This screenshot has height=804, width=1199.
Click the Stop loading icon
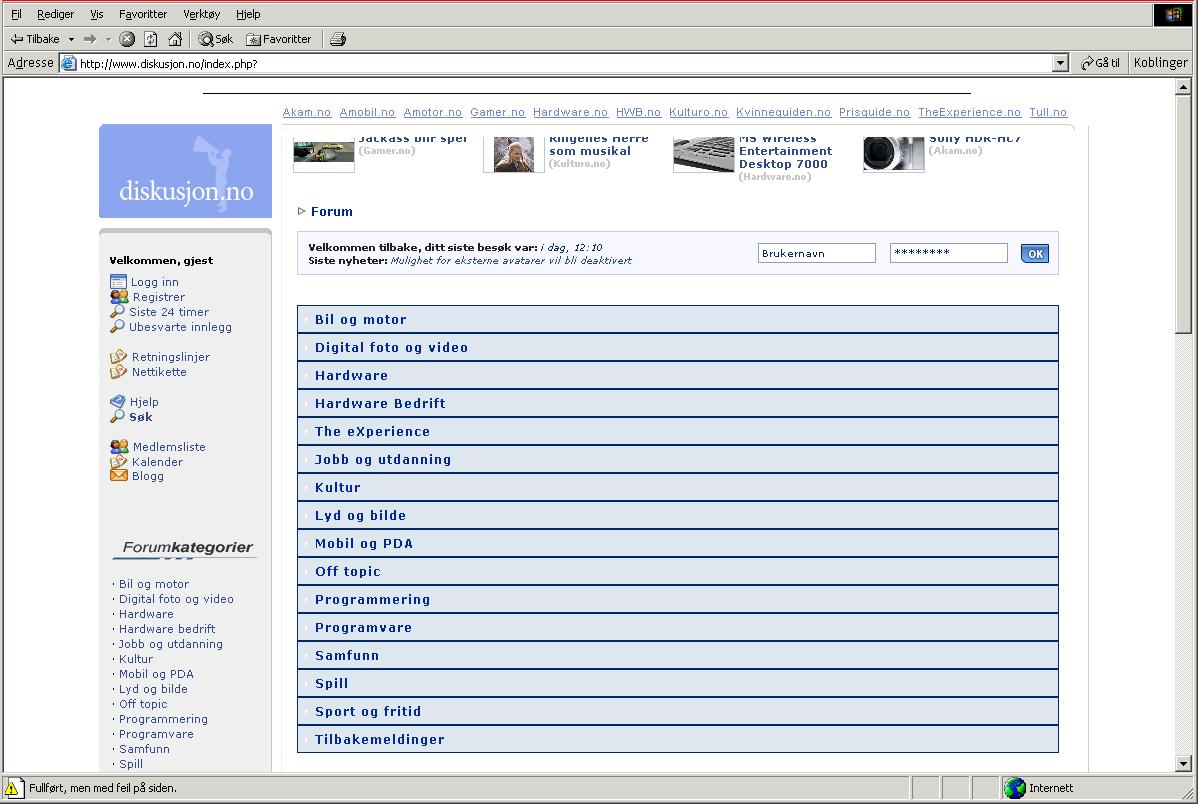pyautogui.click(x=128, y=39)
